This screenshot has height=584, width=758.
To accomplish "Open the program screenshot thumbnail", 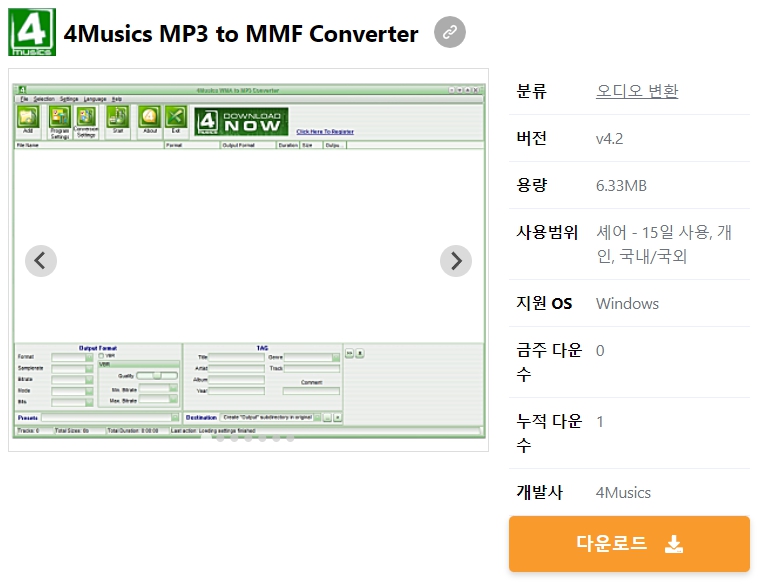I will coord(248,260).
